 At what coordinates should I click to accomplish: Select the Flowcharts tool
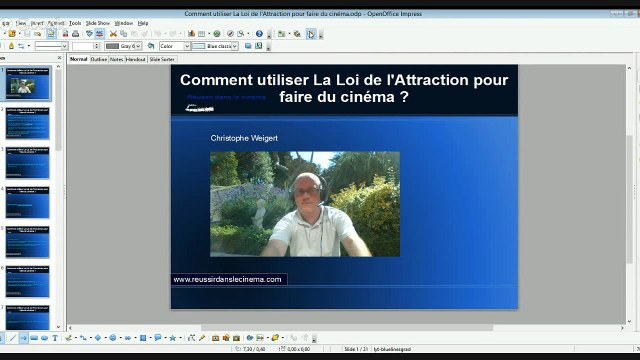[143, 338]
